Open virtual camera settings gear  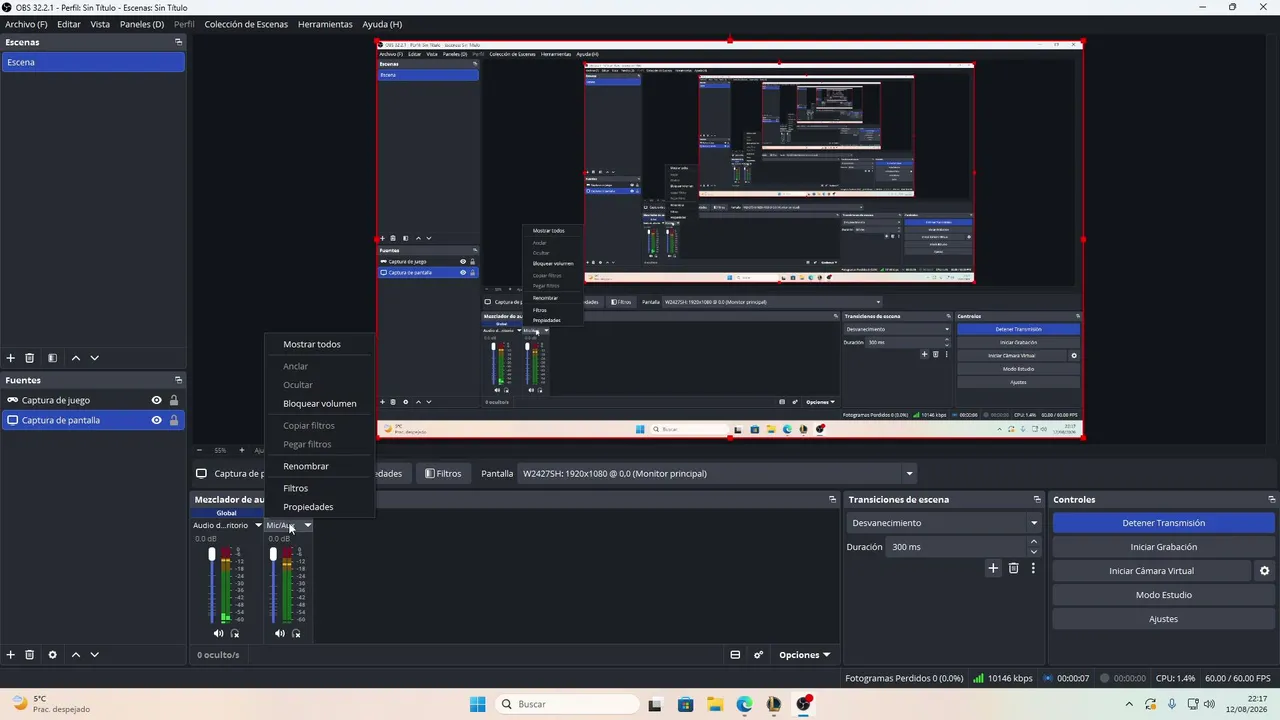click(x=1264, y=571)
